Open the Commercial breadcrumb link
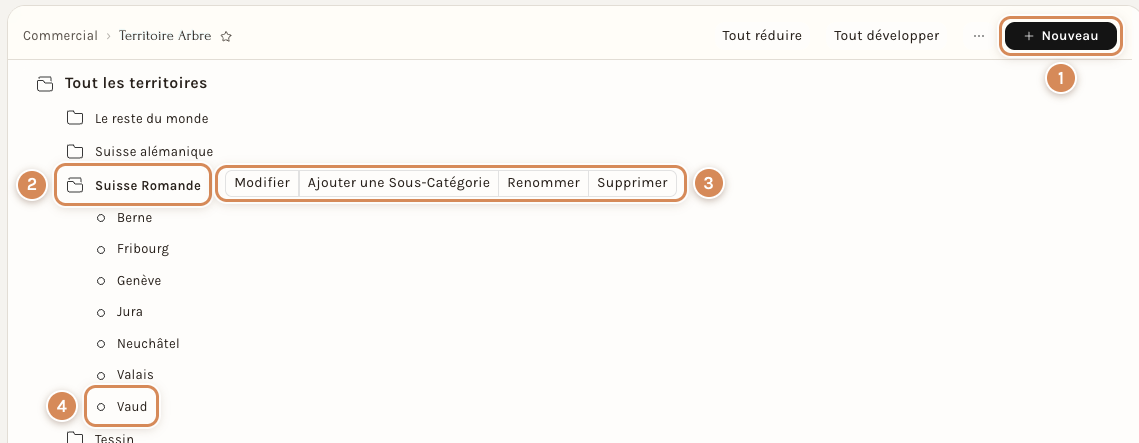 tap(60, 36)
